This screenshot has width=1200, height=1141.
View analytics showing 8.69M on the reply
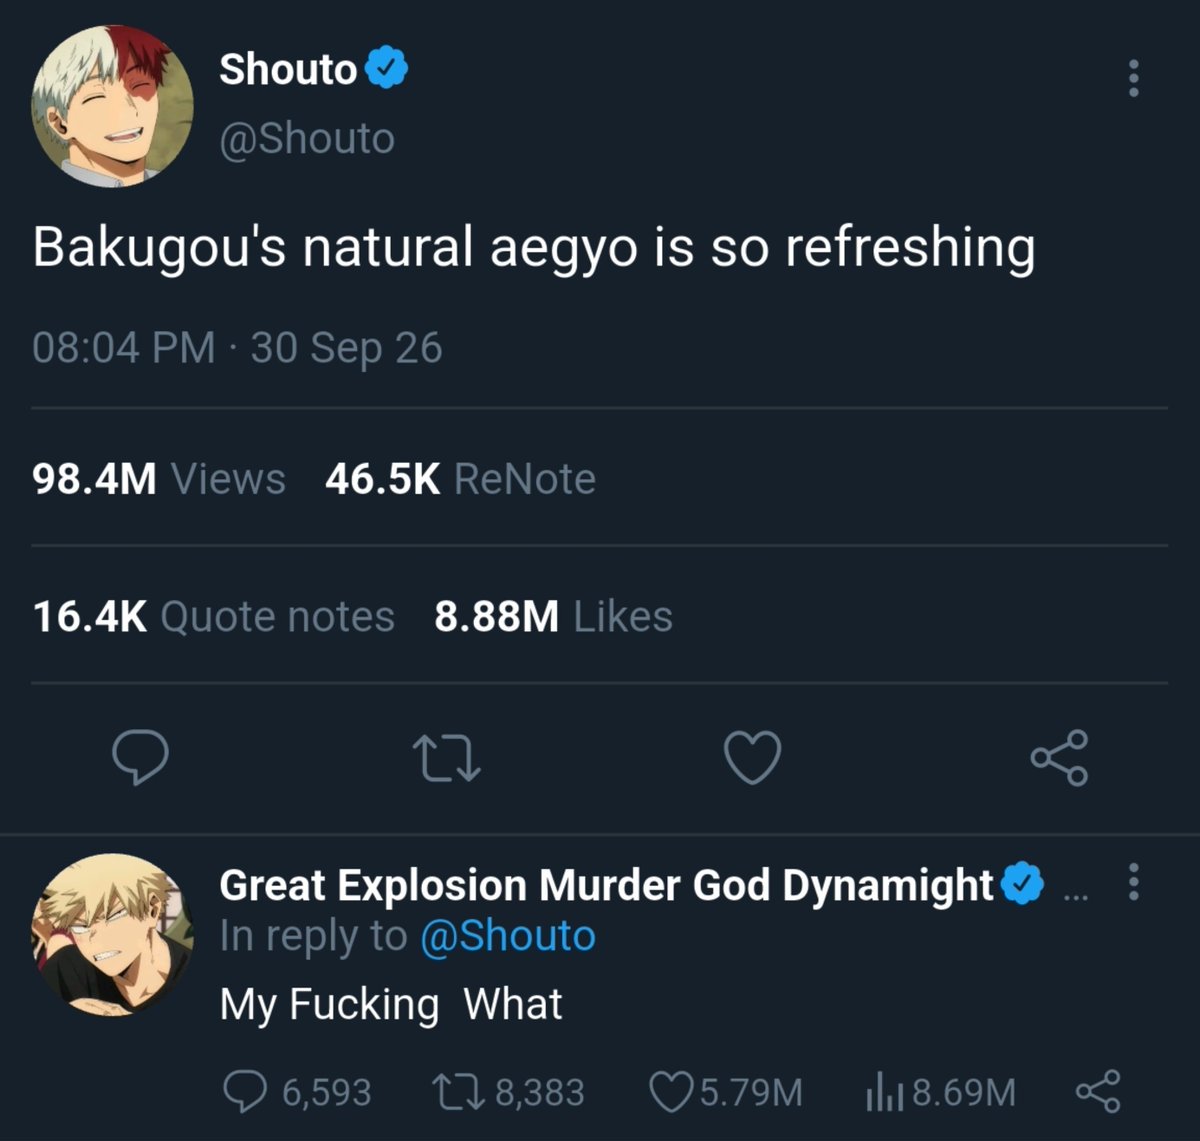[x=940, y=1092]
